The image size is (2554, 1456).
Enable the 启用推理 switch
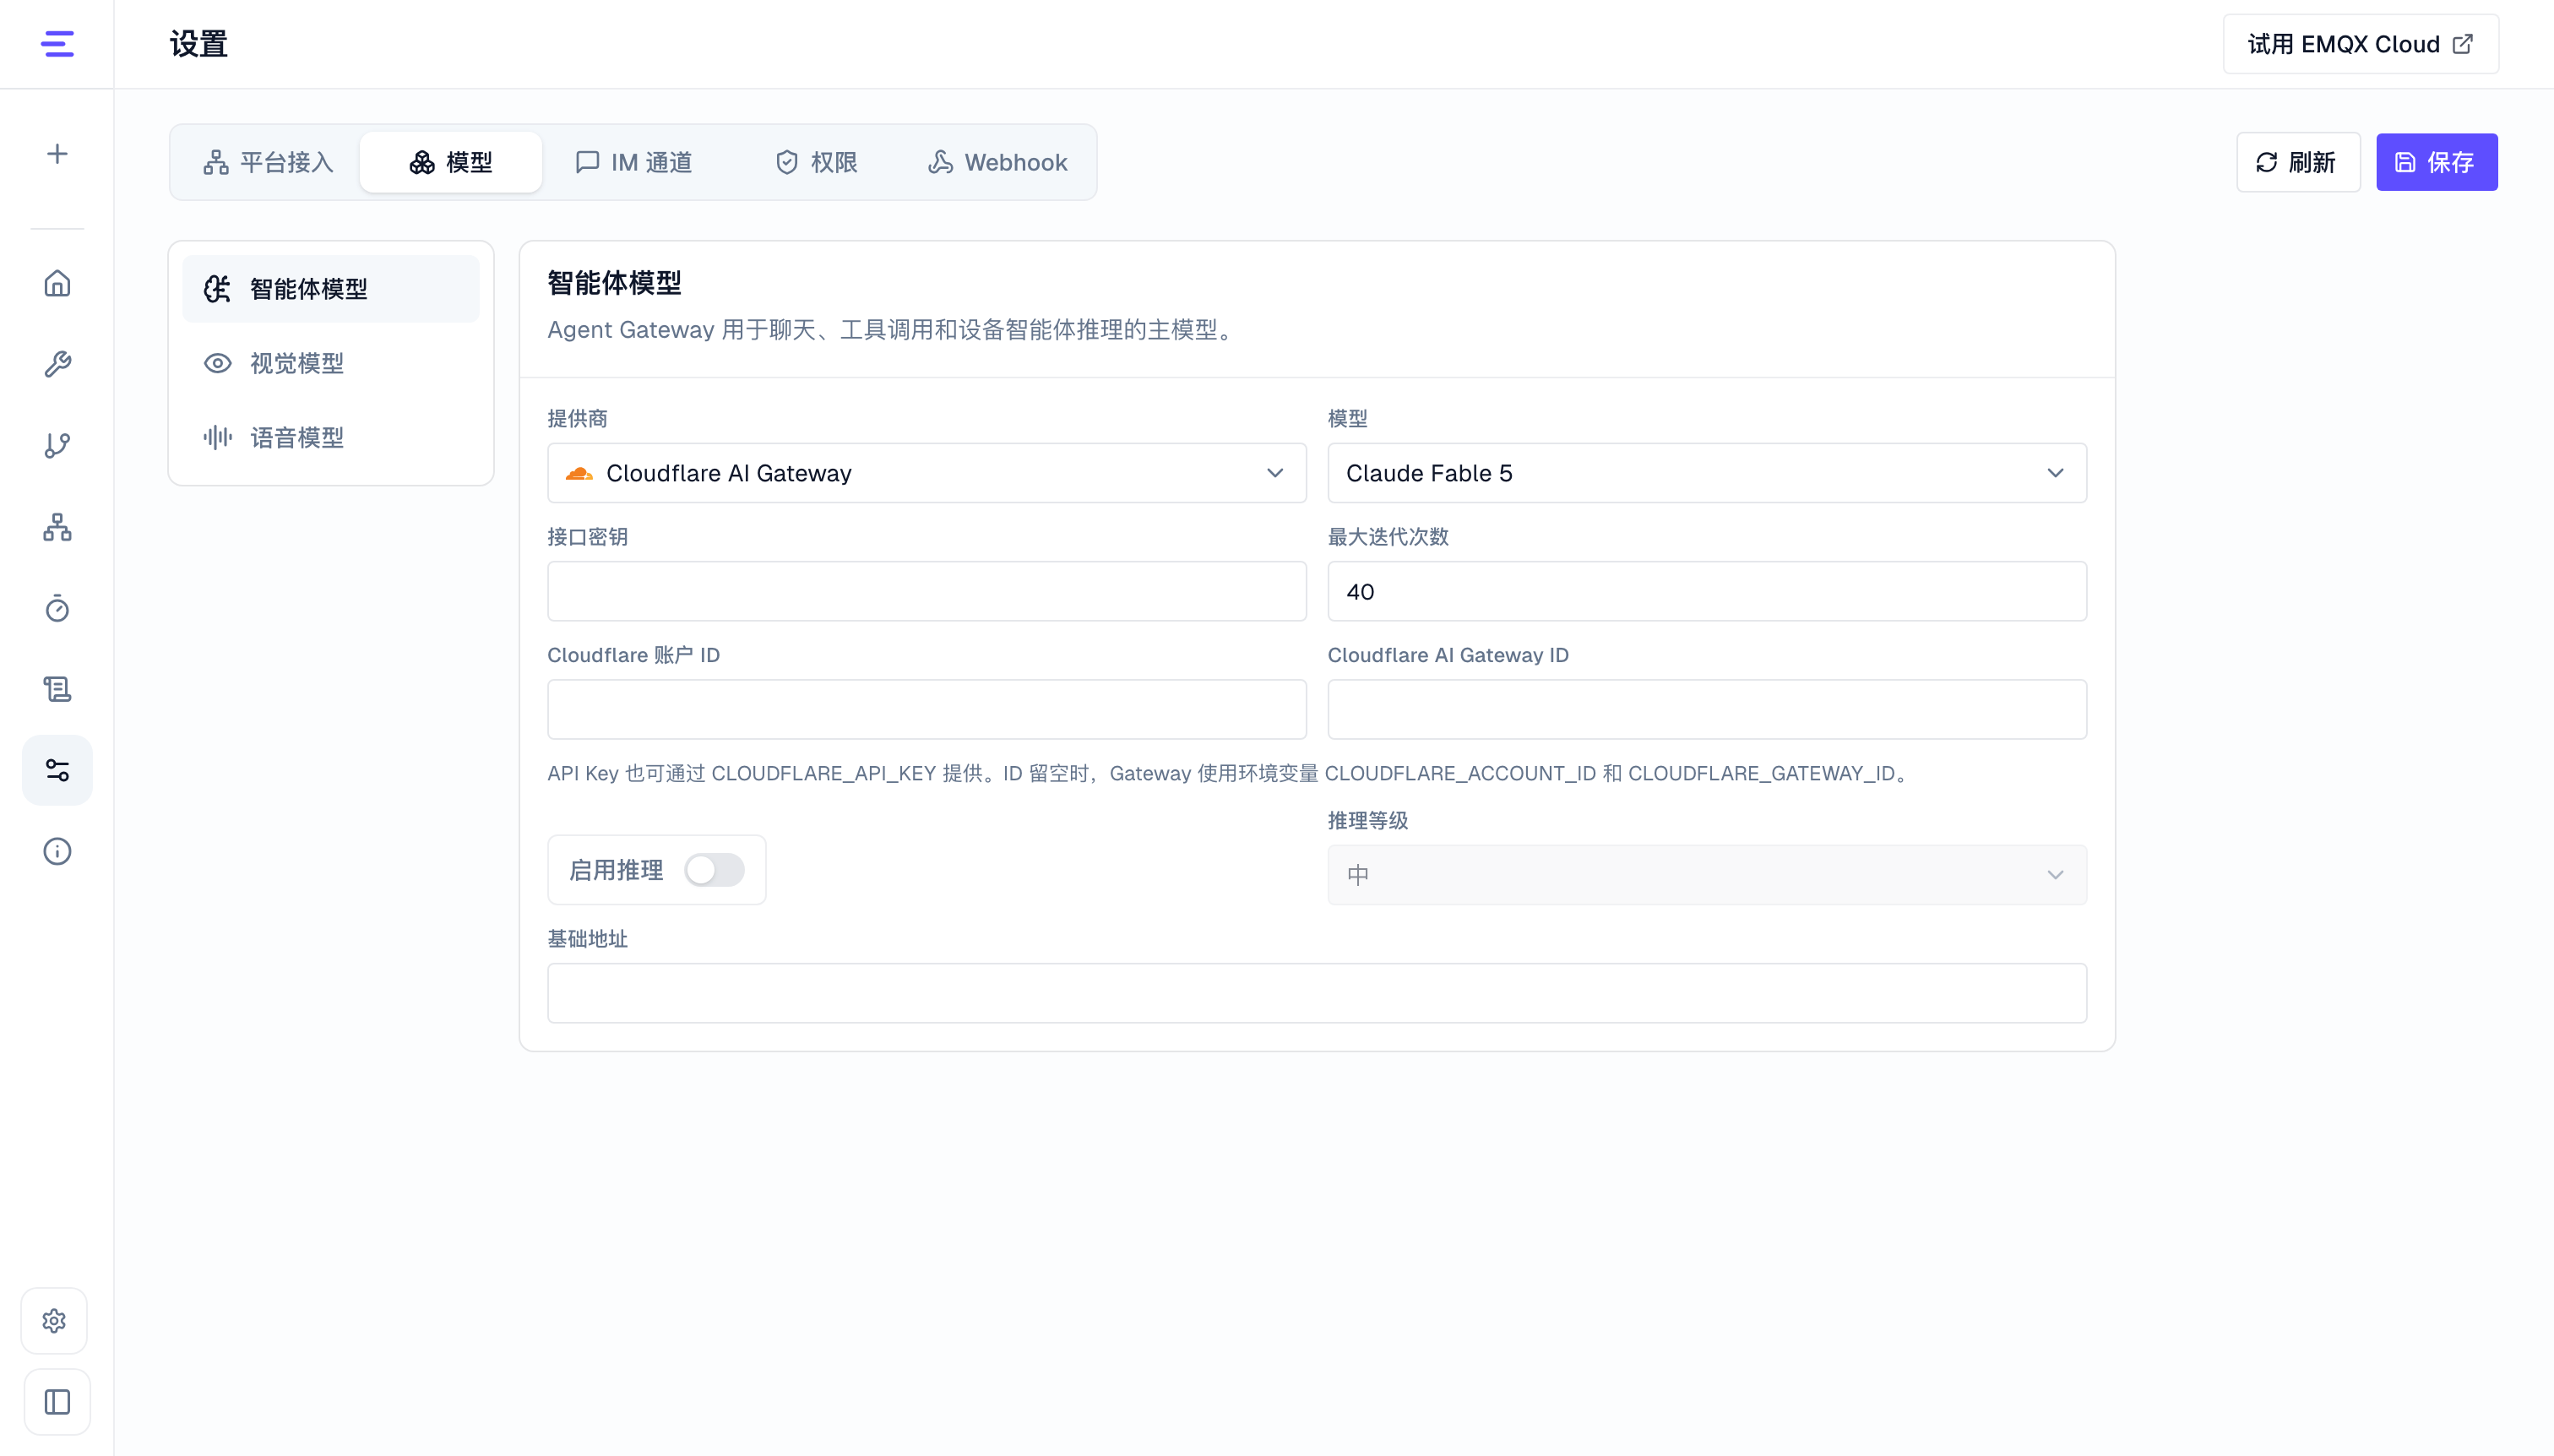[x=714, y=870]
